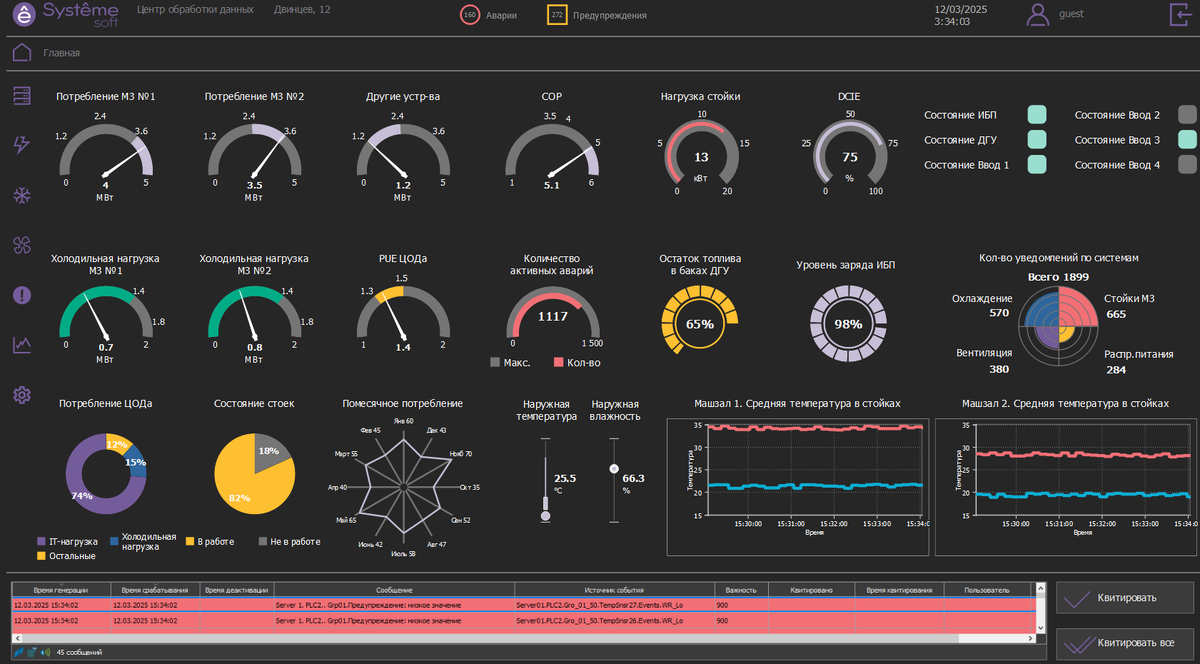Viewport: 1200px width, 664px height.
Task: Open the server racks sidebar icon
Action: coord(22,96)
